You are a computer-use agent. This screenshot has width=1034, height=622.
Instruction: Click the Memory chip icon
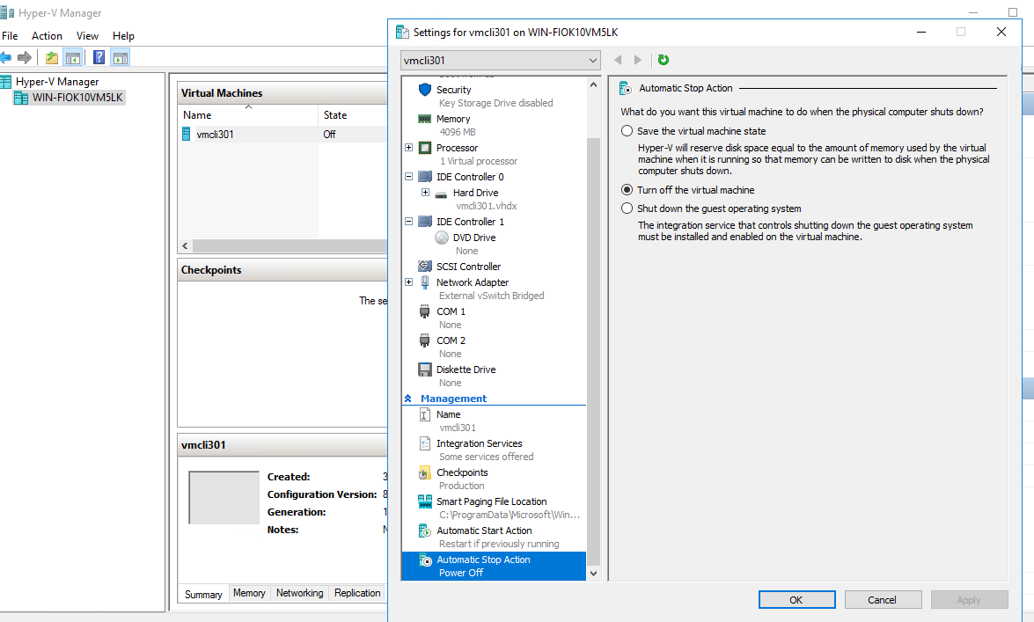425,119
